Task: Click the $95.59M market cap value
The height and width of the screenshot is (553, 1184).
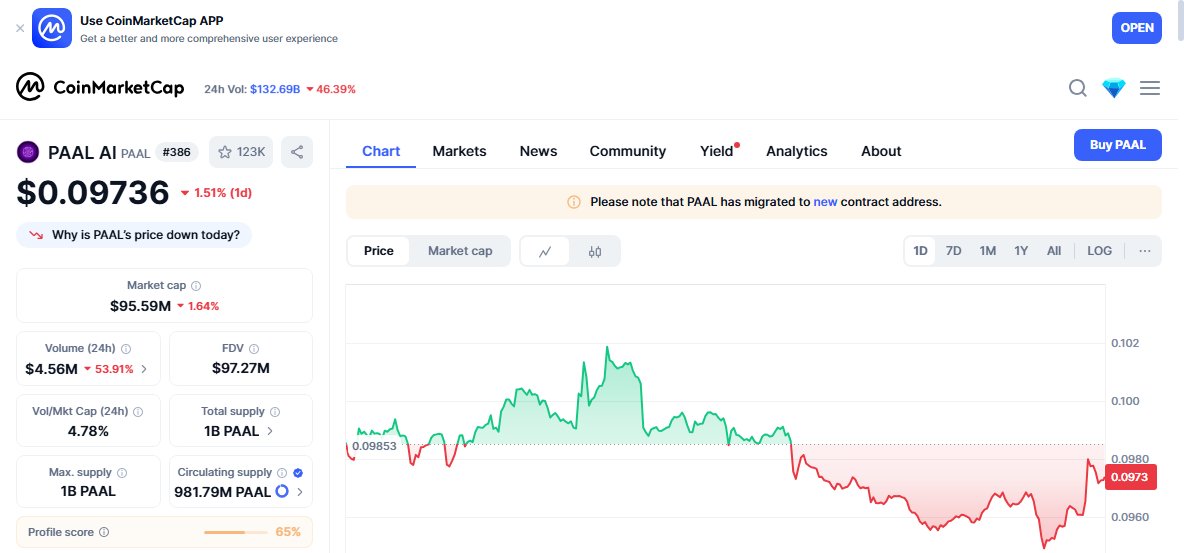Action: pos(140,306)
